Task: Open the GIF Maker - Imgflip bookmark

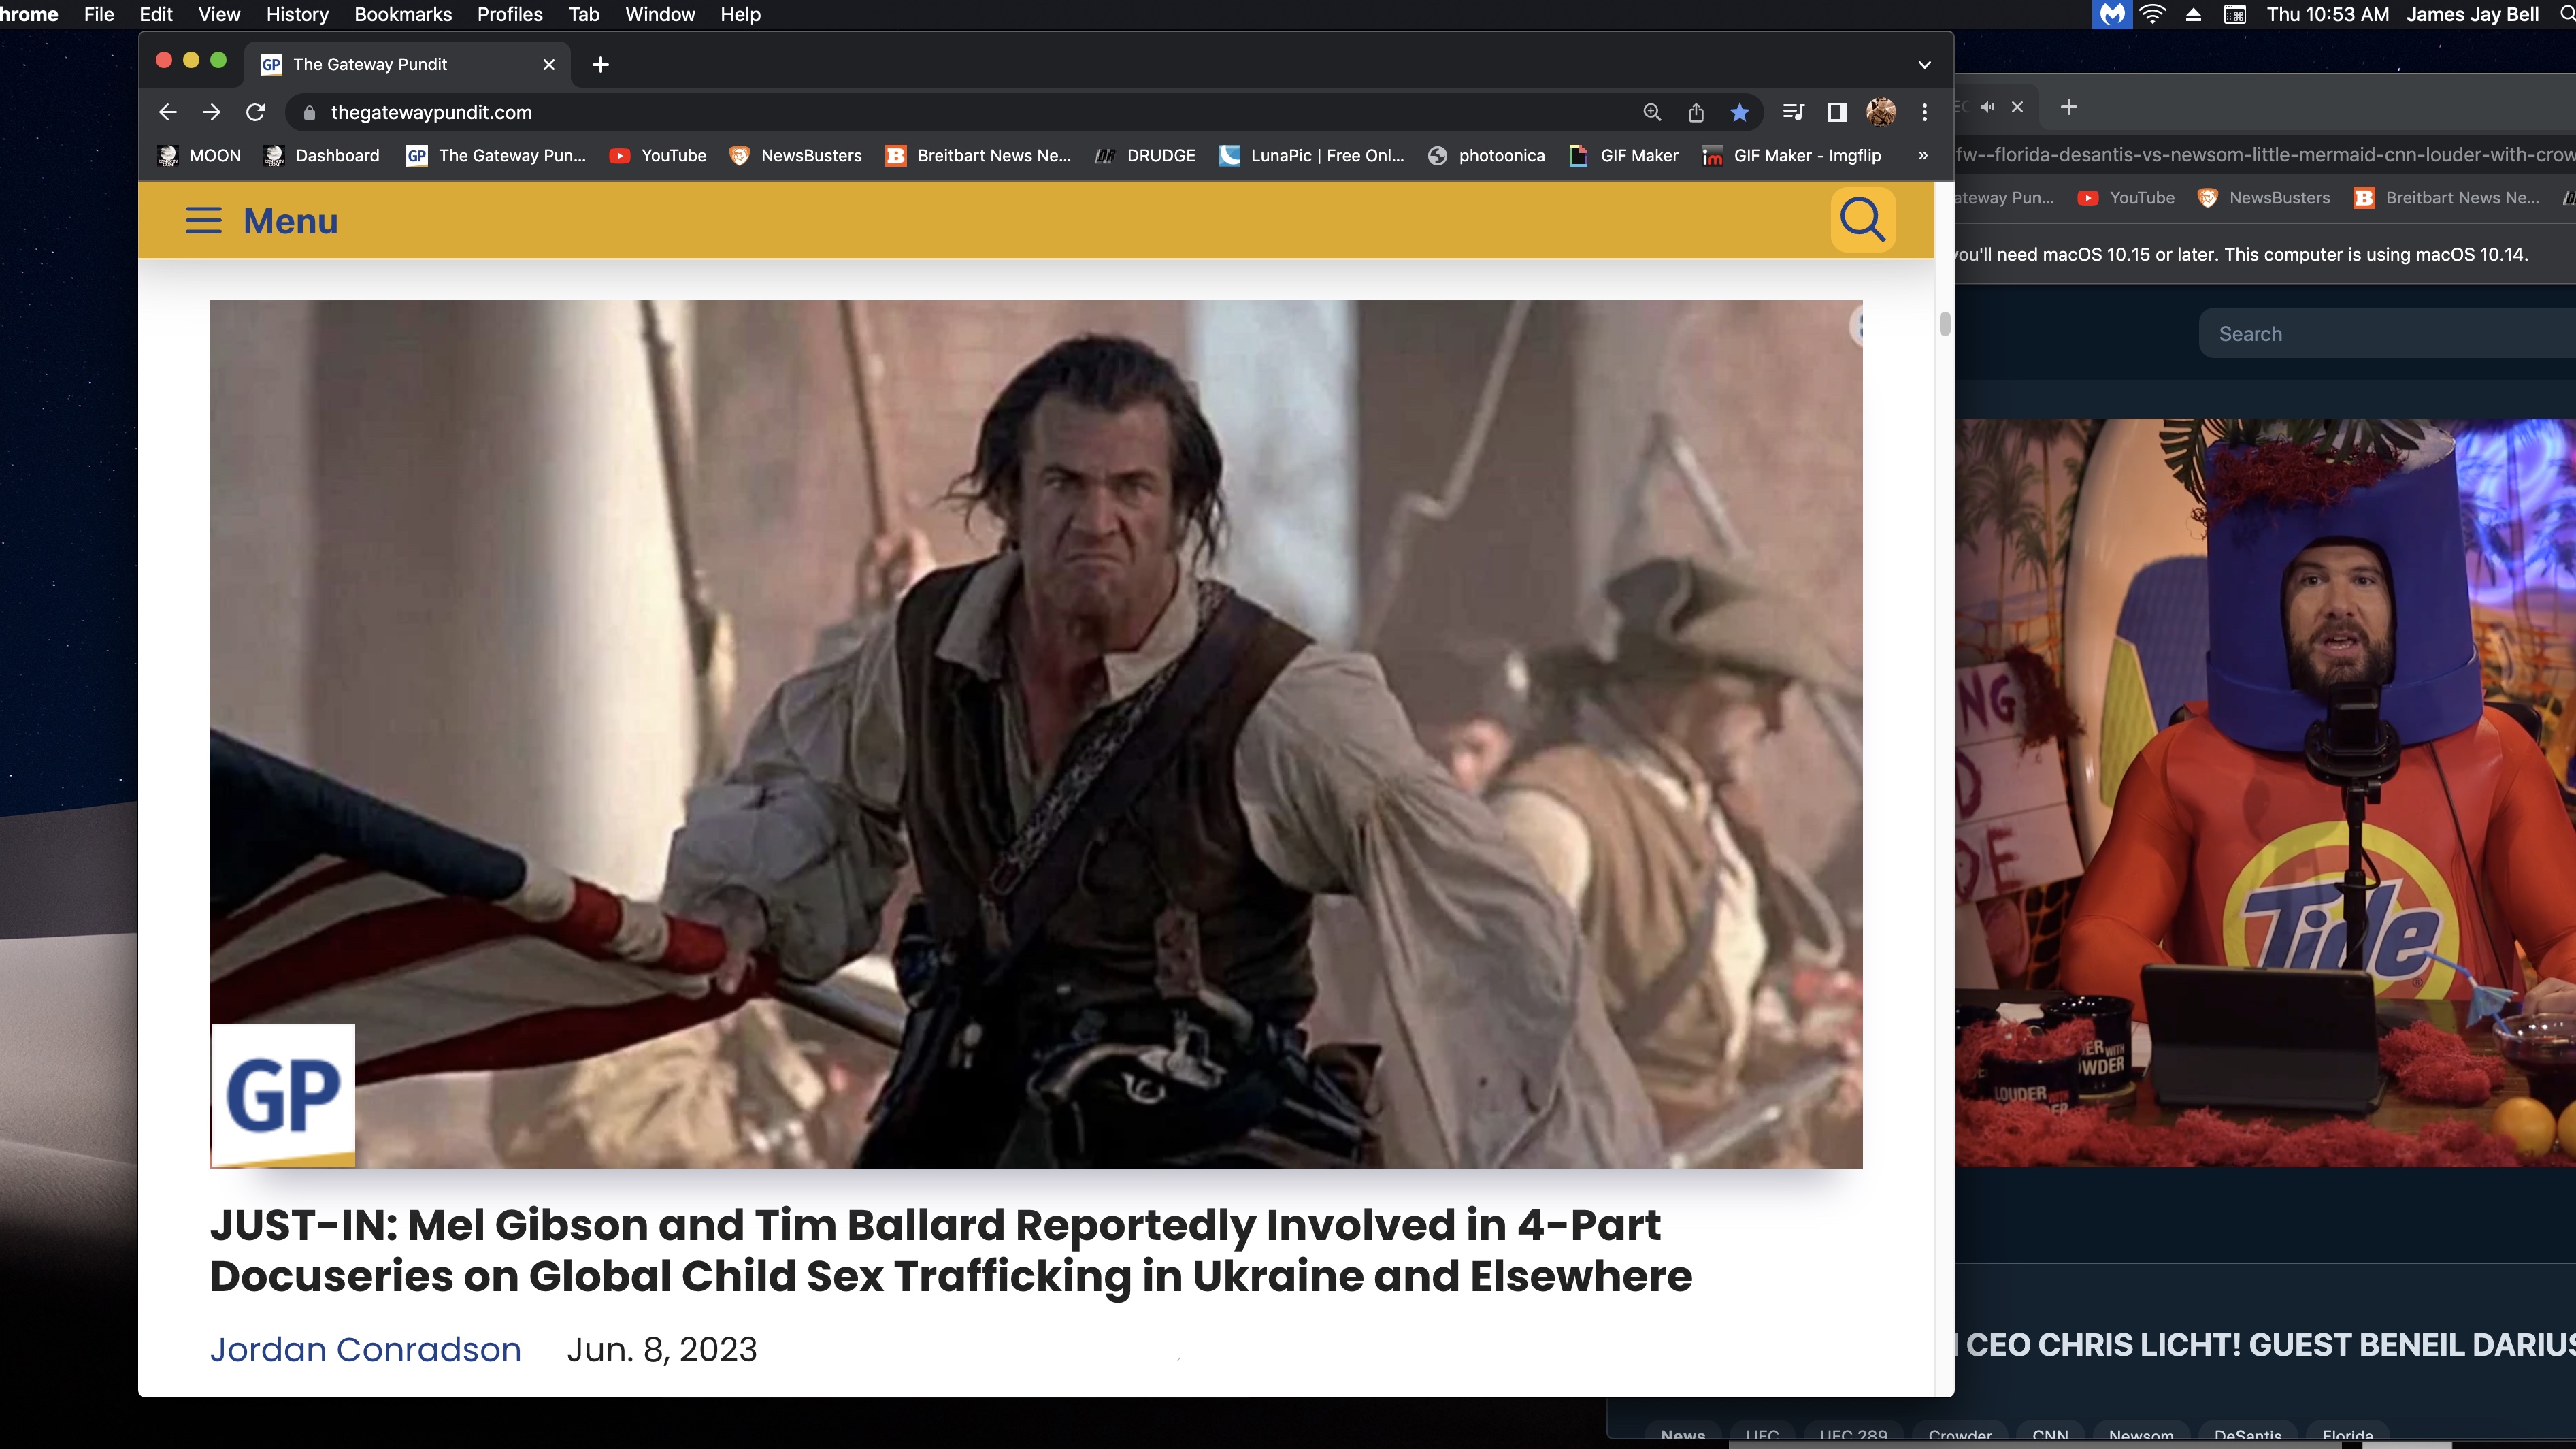Action: 1791,155
